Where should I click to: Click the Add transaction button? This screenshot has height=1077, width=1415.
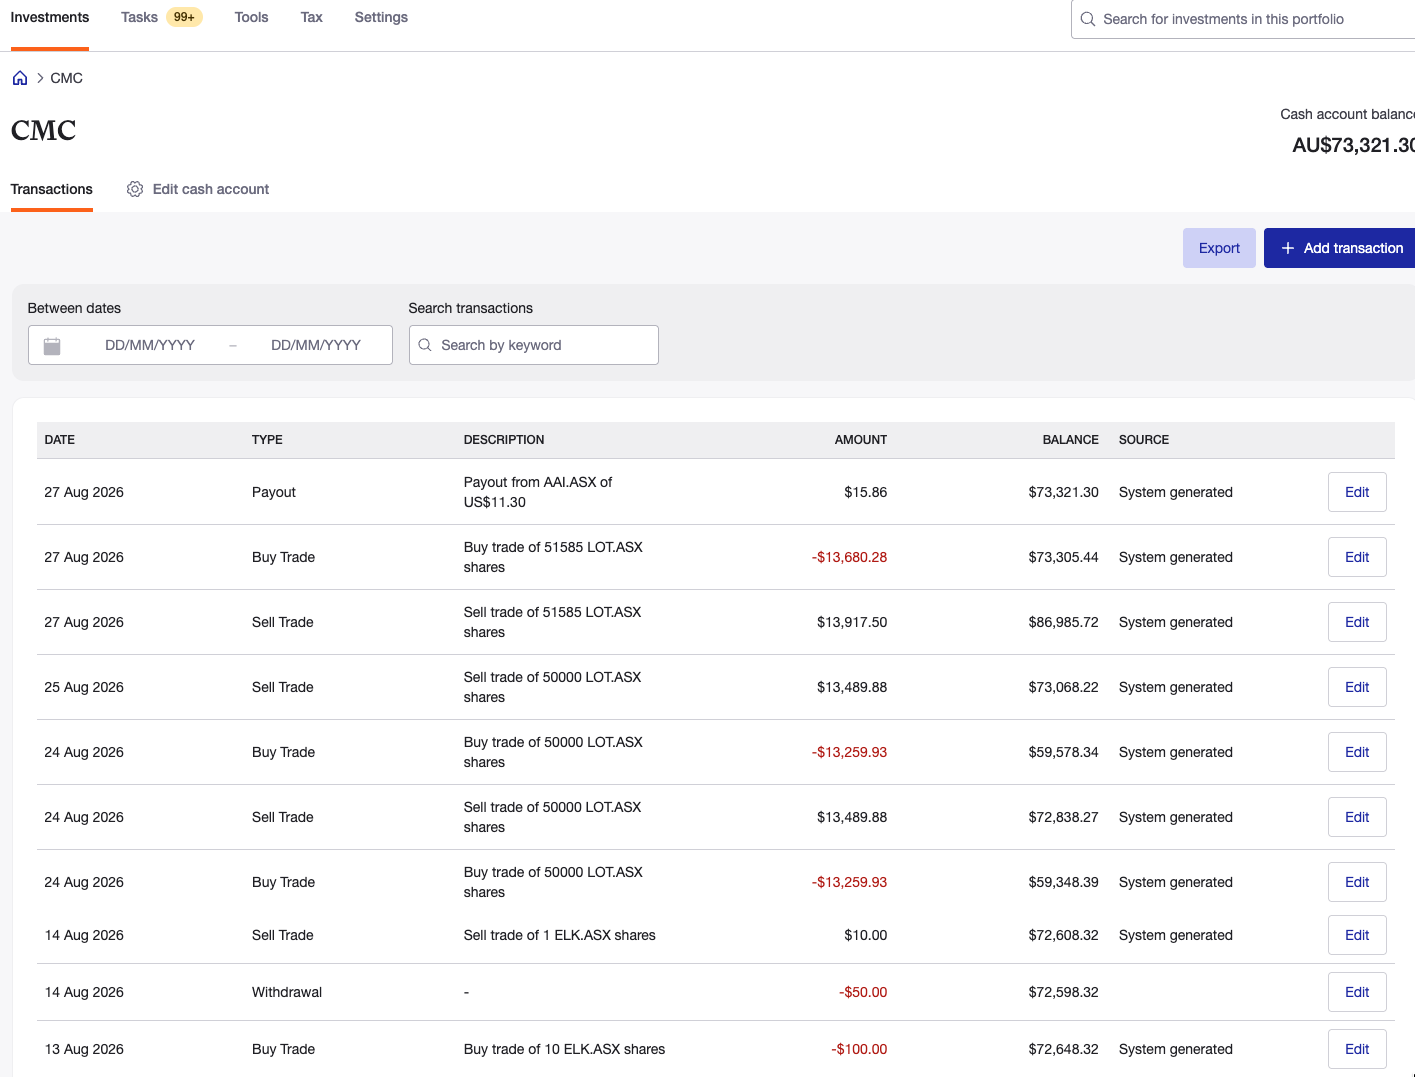coord(1340,248)
